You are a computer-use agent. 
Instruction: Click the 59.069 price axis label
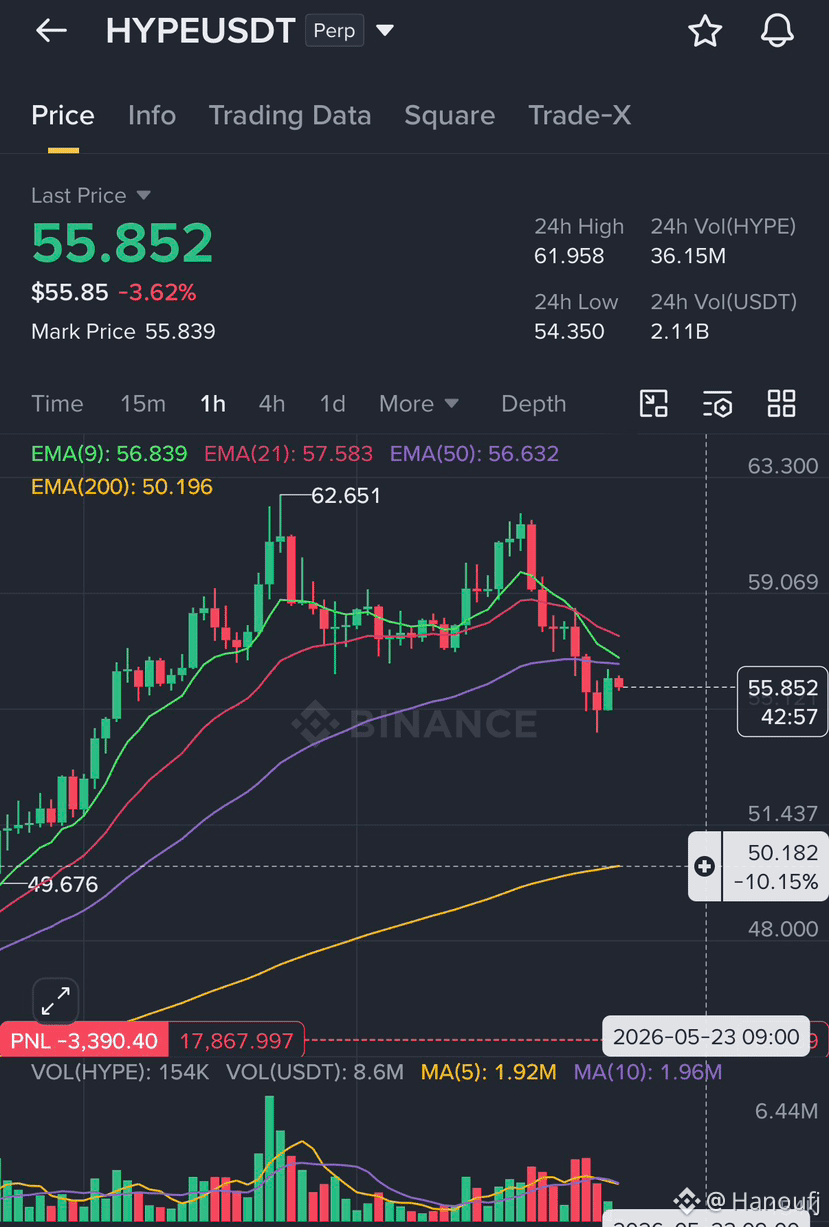point(783,582)
